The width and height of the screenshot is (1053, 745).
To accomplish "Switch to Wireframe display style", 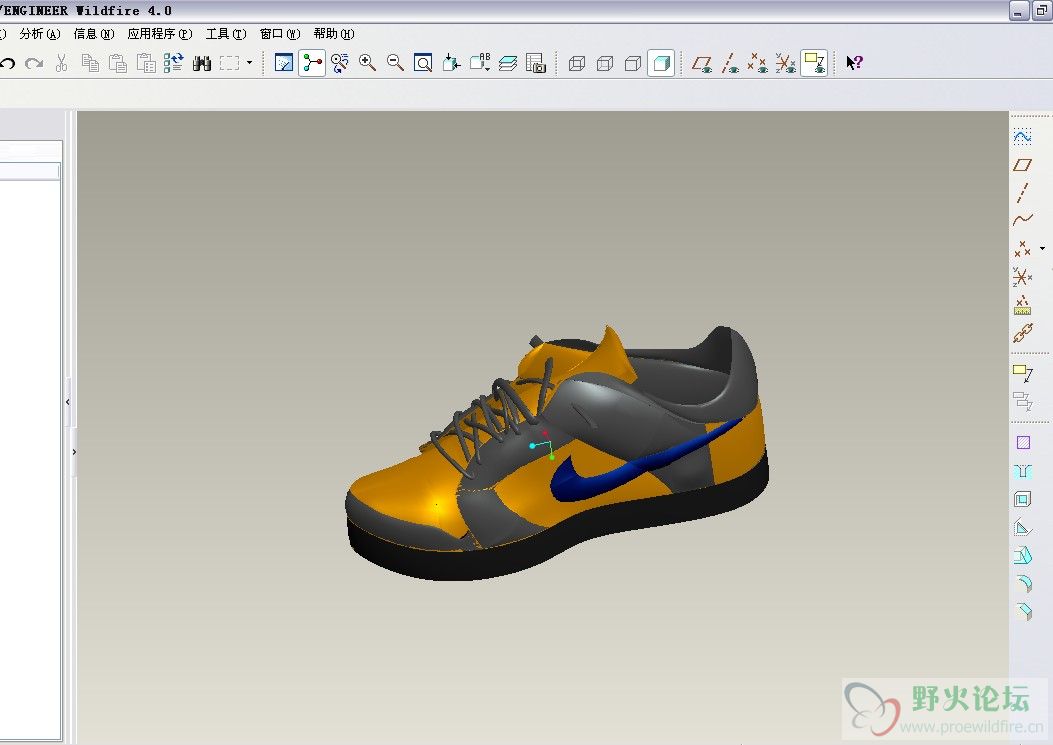I will coord(577,63).
